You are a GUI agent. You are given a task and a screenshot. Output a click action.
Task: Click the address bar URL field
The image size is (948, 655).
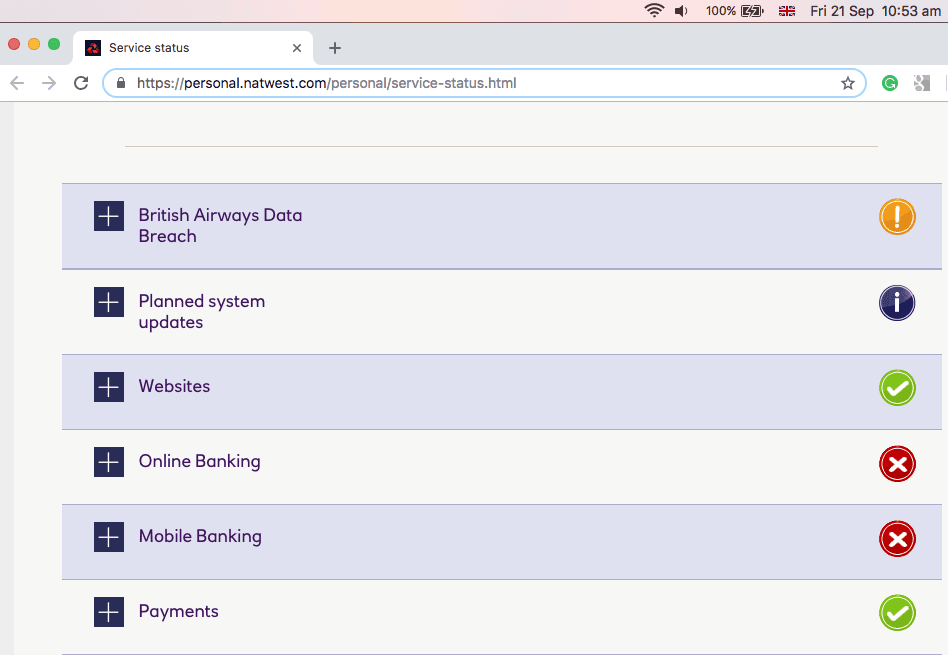pyautogui.click(x=480, y=83)
